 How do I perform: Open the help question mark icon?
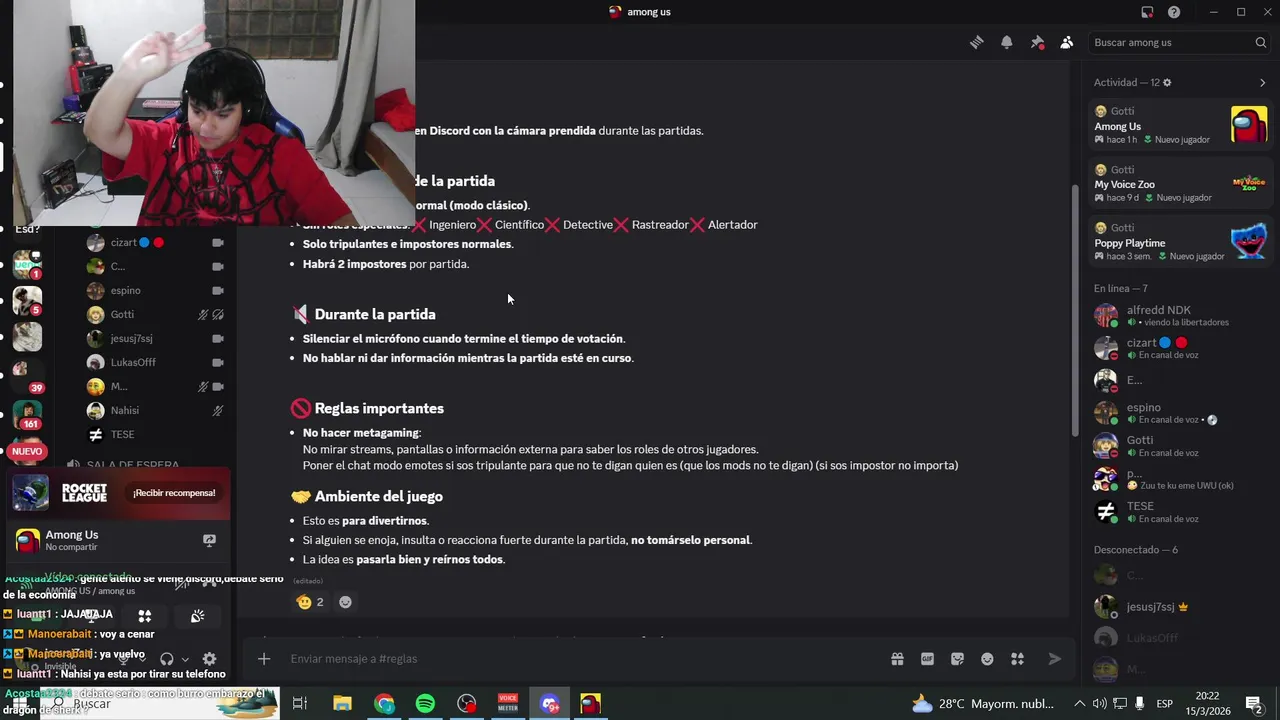point(1174,12)
